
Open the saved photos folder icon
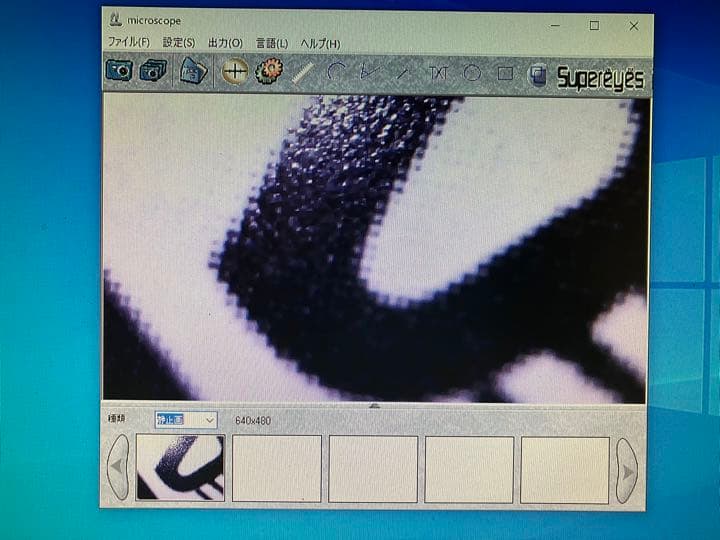[x=193, y=71]
